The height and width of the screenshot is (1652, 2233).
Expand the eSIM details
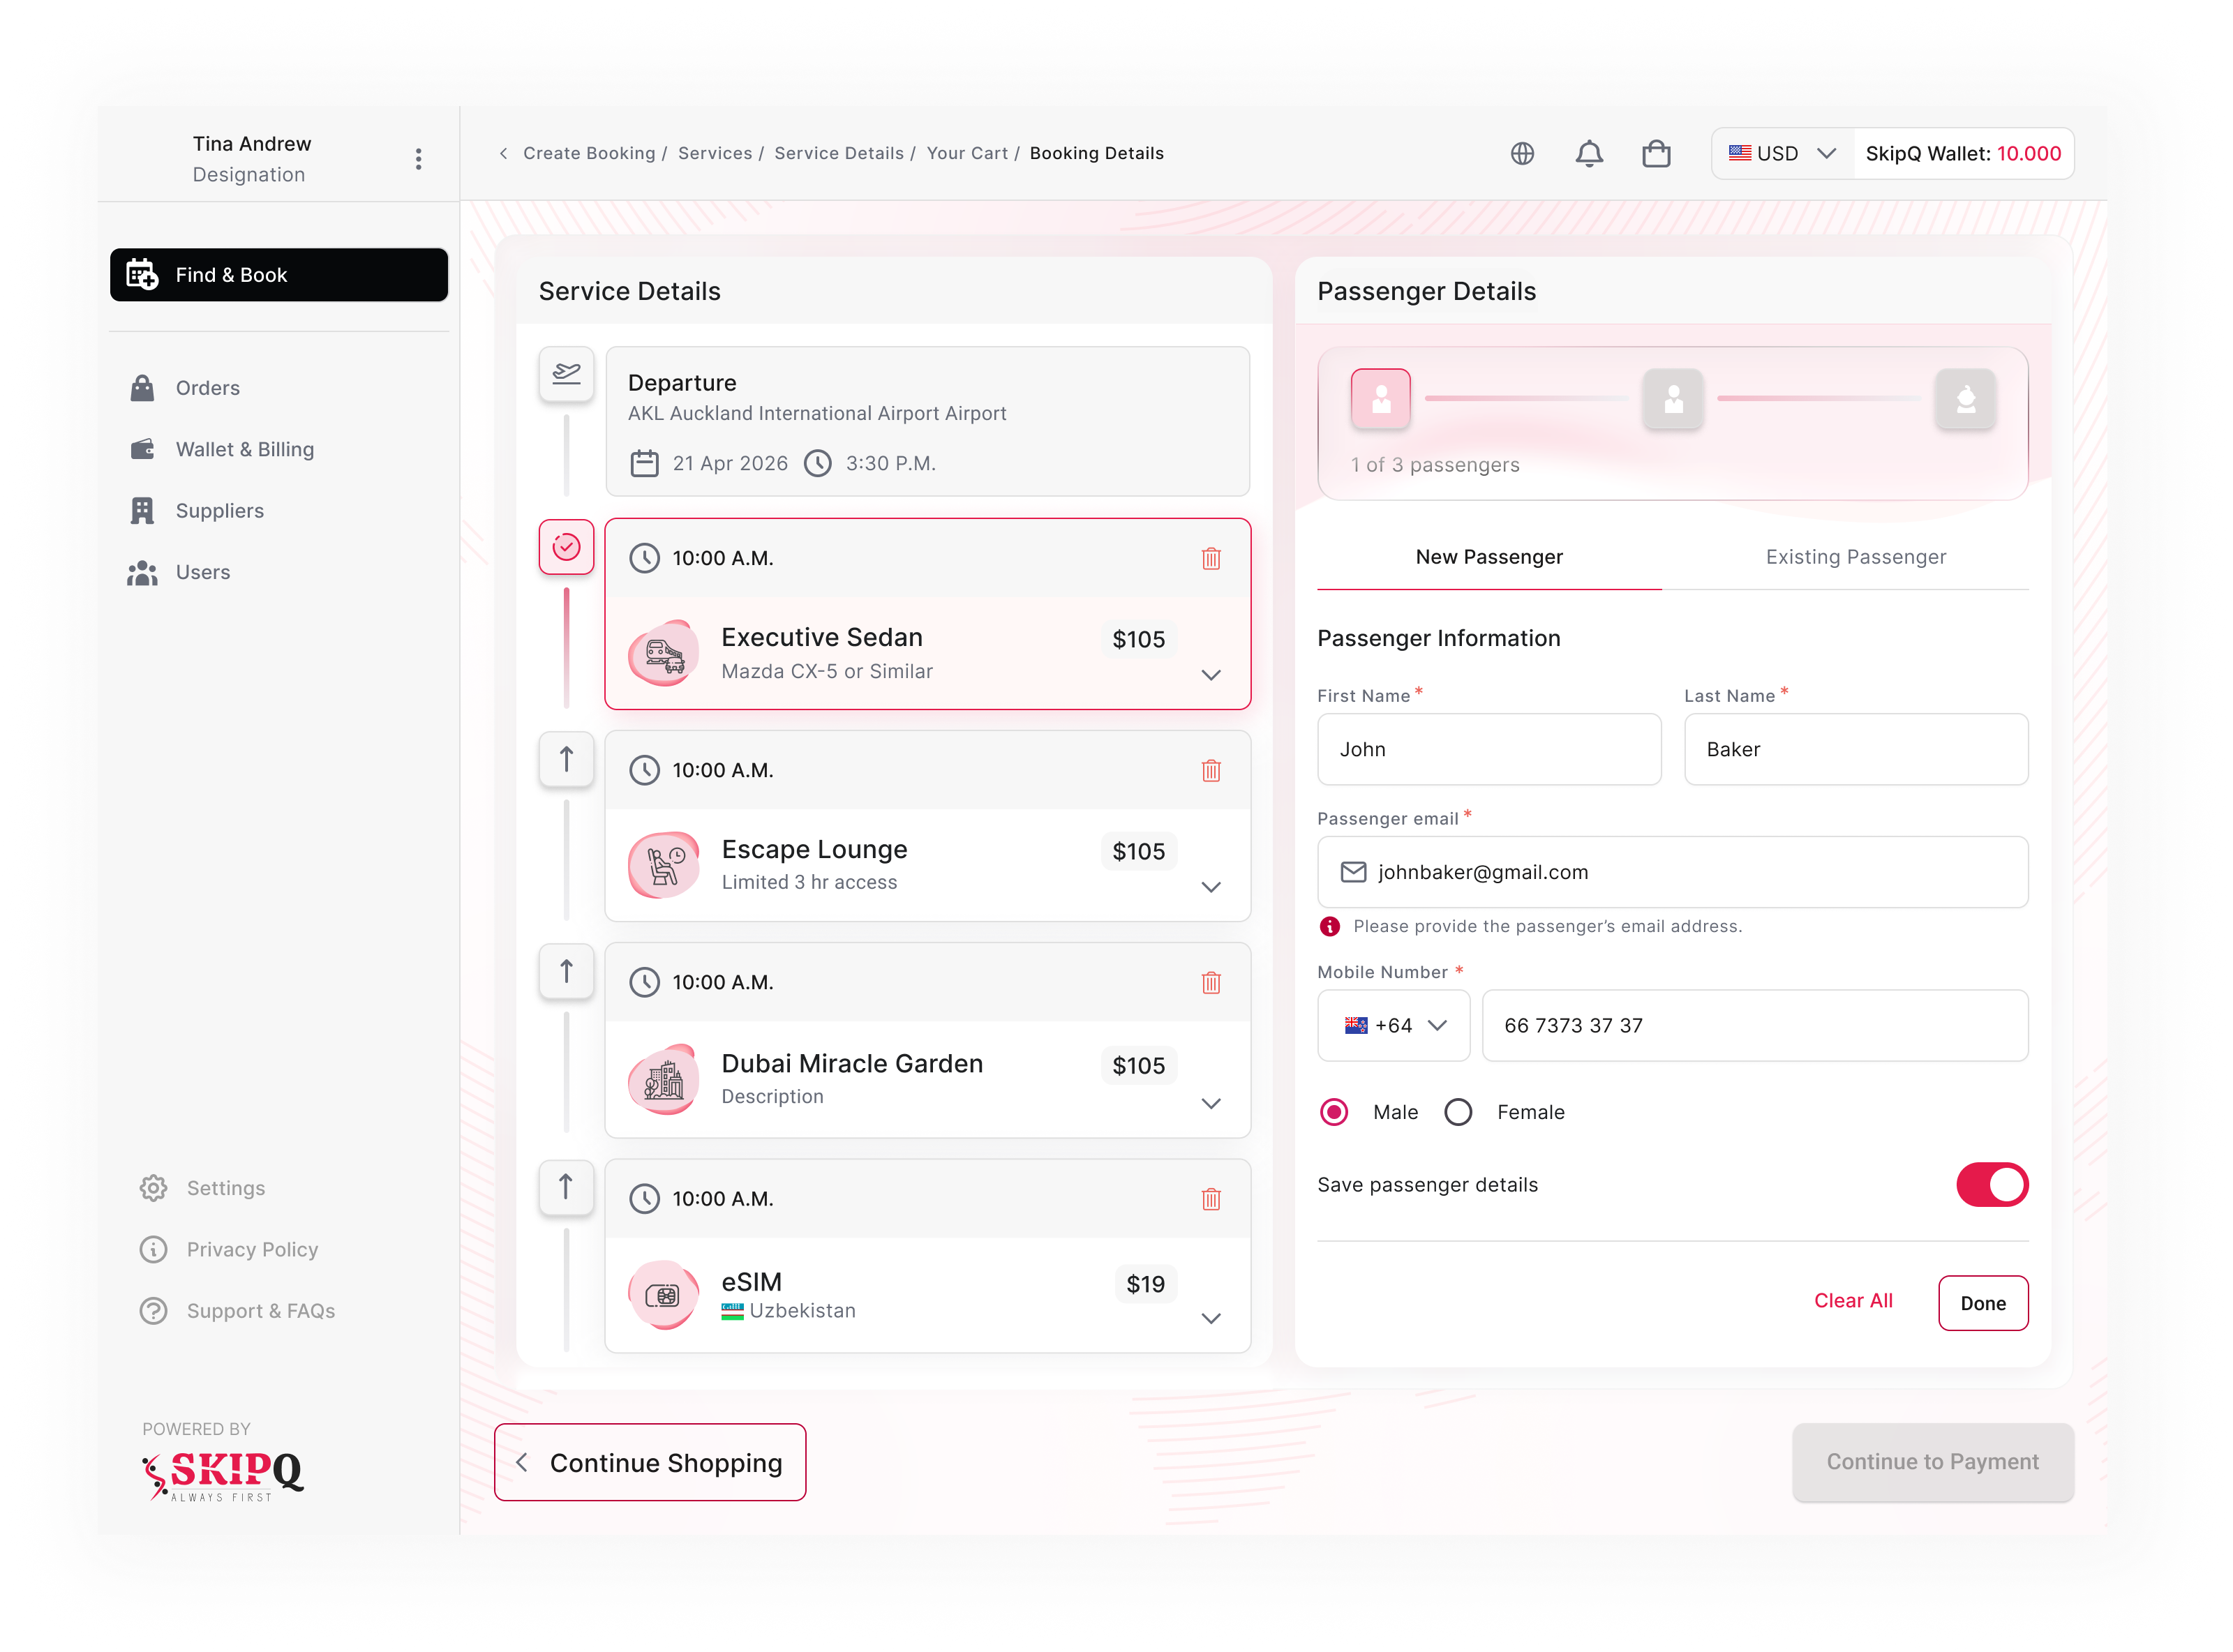1211,1318
